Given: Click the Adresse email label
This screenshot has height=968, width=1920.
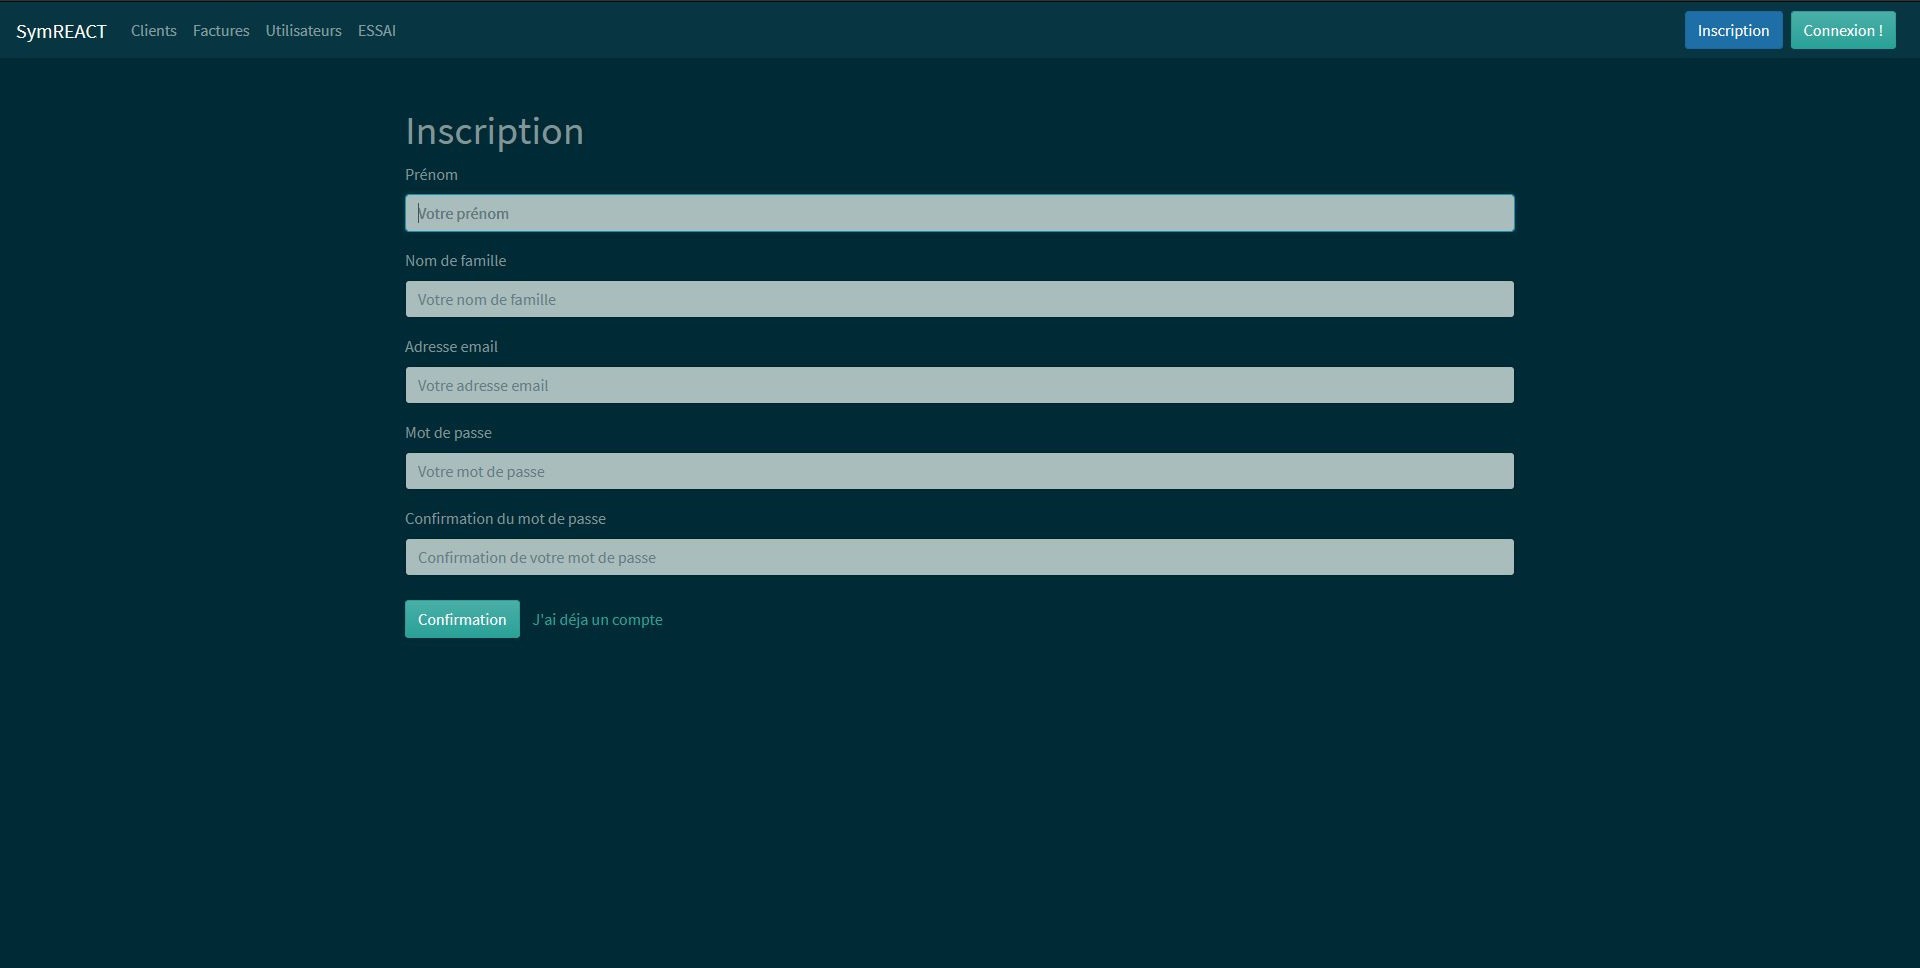Looking at the screenshot, I should pos(451,347).
